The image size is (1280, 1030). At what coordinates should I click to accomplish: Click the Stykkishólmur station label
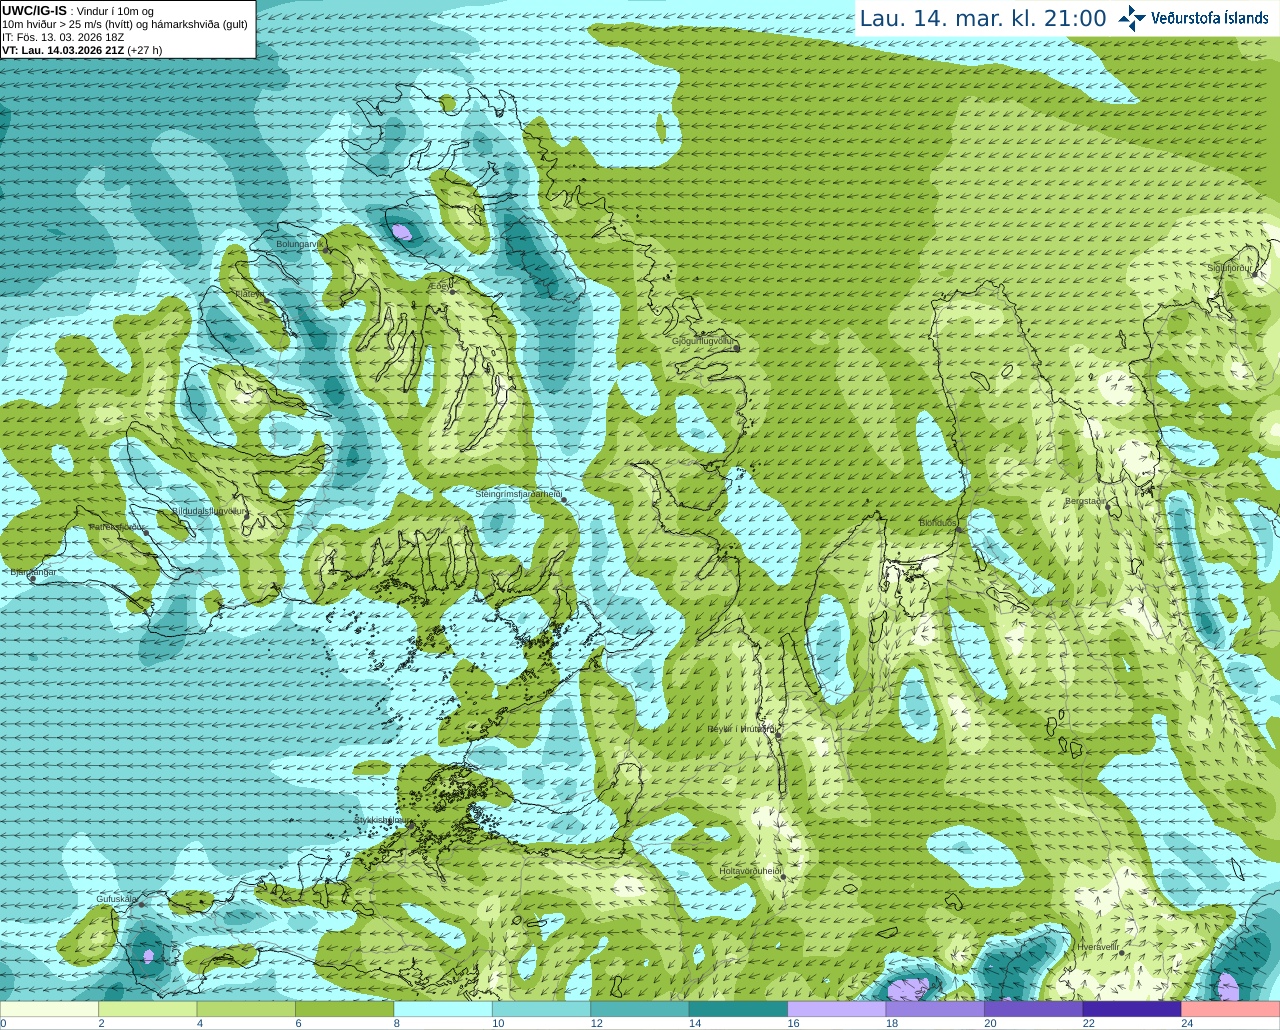(382, 820)
